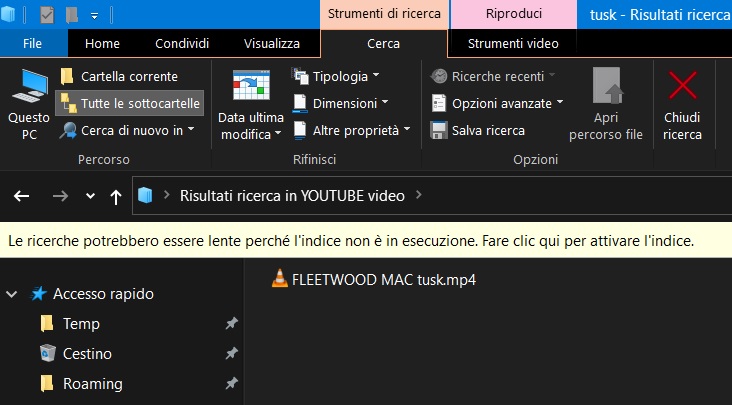The height and width of the screenshot is (405, 732).
Task: Expand chevron after YOUTUBE video breadcrumb
Action: [x=419, y=195]
